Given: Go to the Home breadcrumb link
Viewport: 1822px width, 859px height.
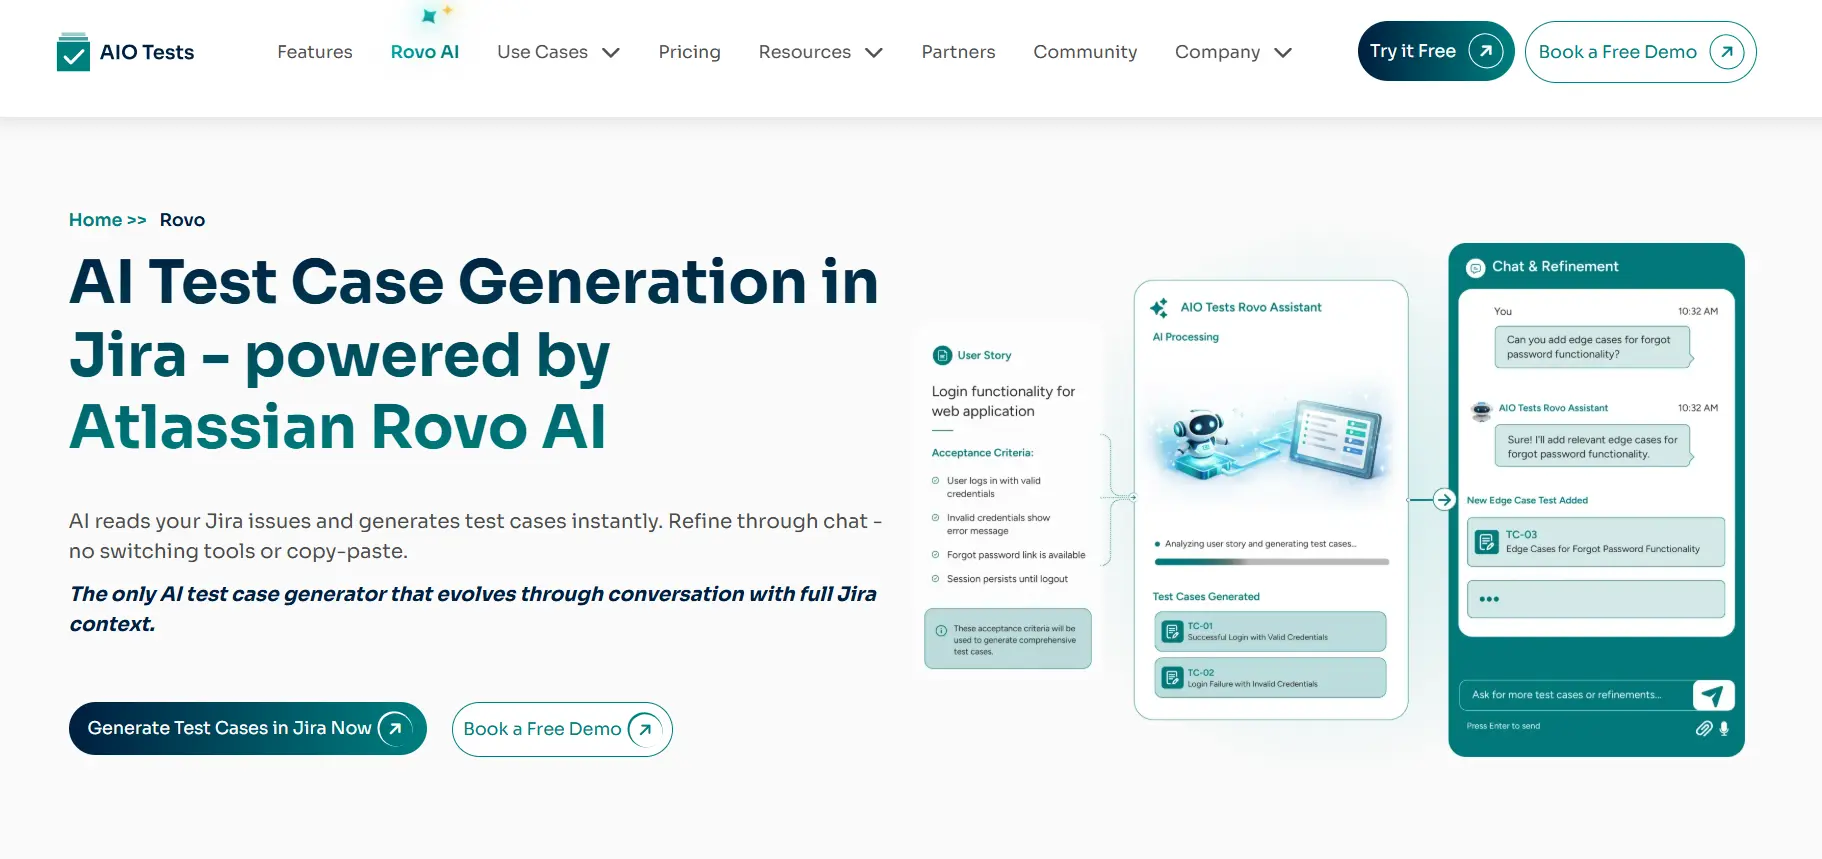Looking at the screenshot, I should tap(96, 220).
